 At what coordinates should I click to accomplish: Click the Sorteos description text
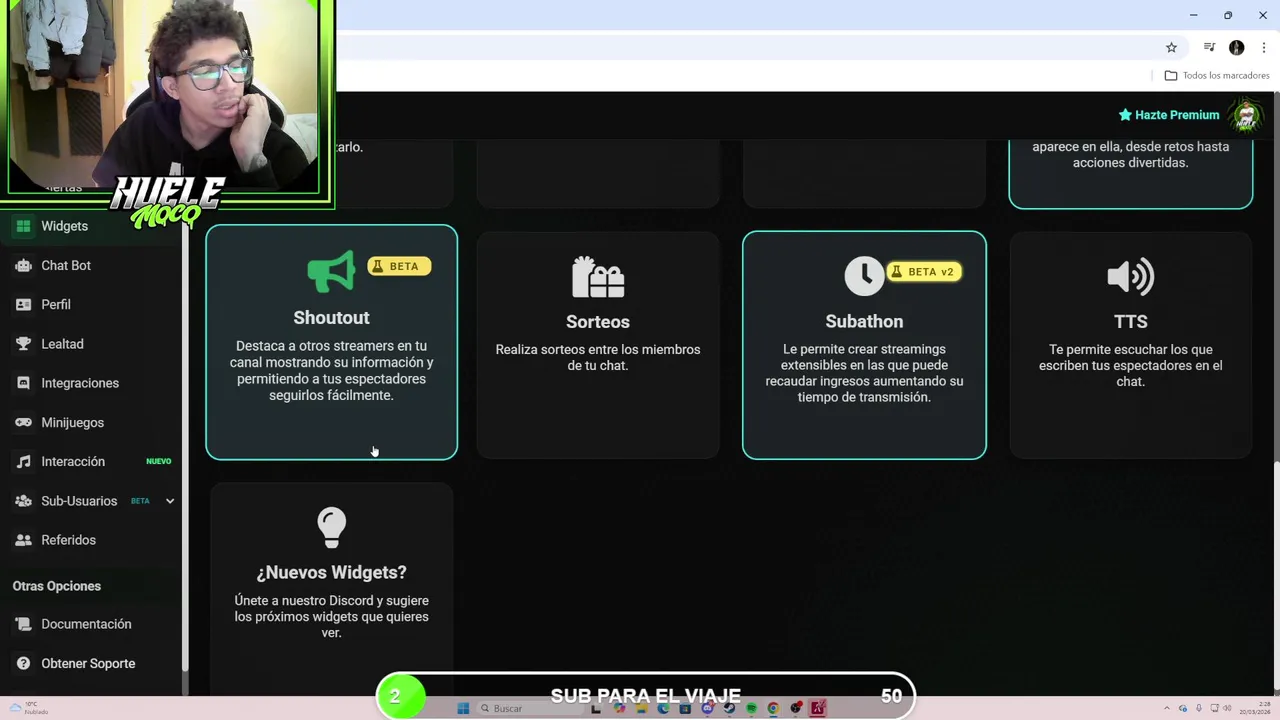click(x=598, y=357)
